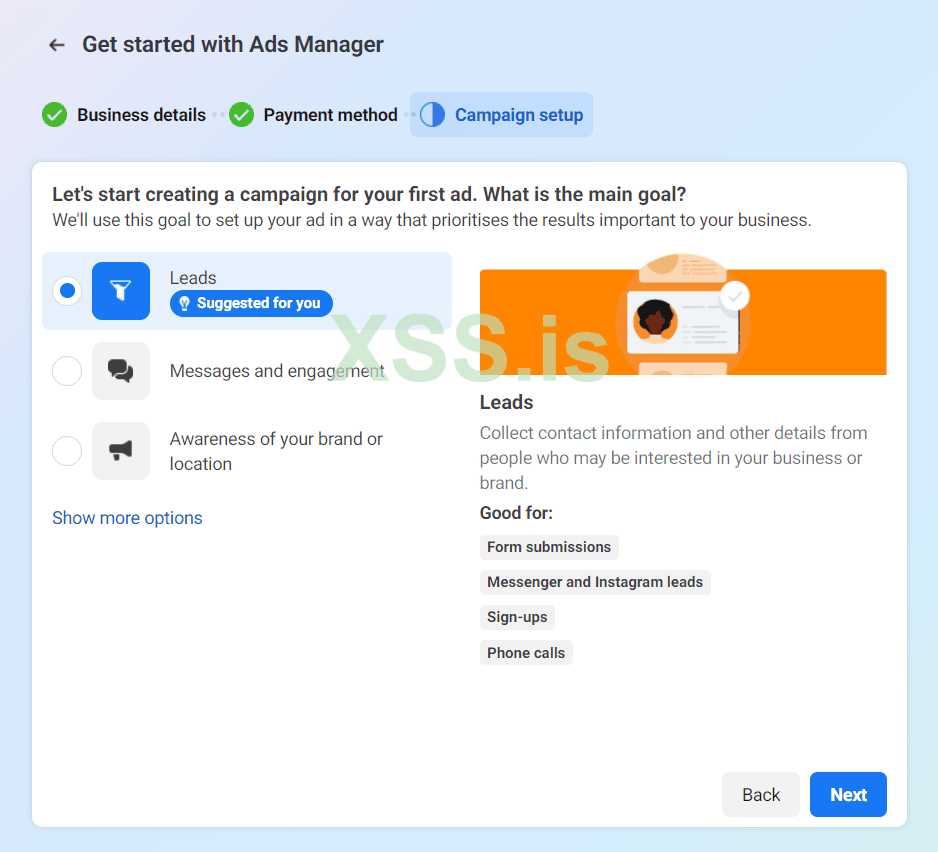
Task: Open the Campaign setup step
Action: pyautogui.click(x=518, y=115)
